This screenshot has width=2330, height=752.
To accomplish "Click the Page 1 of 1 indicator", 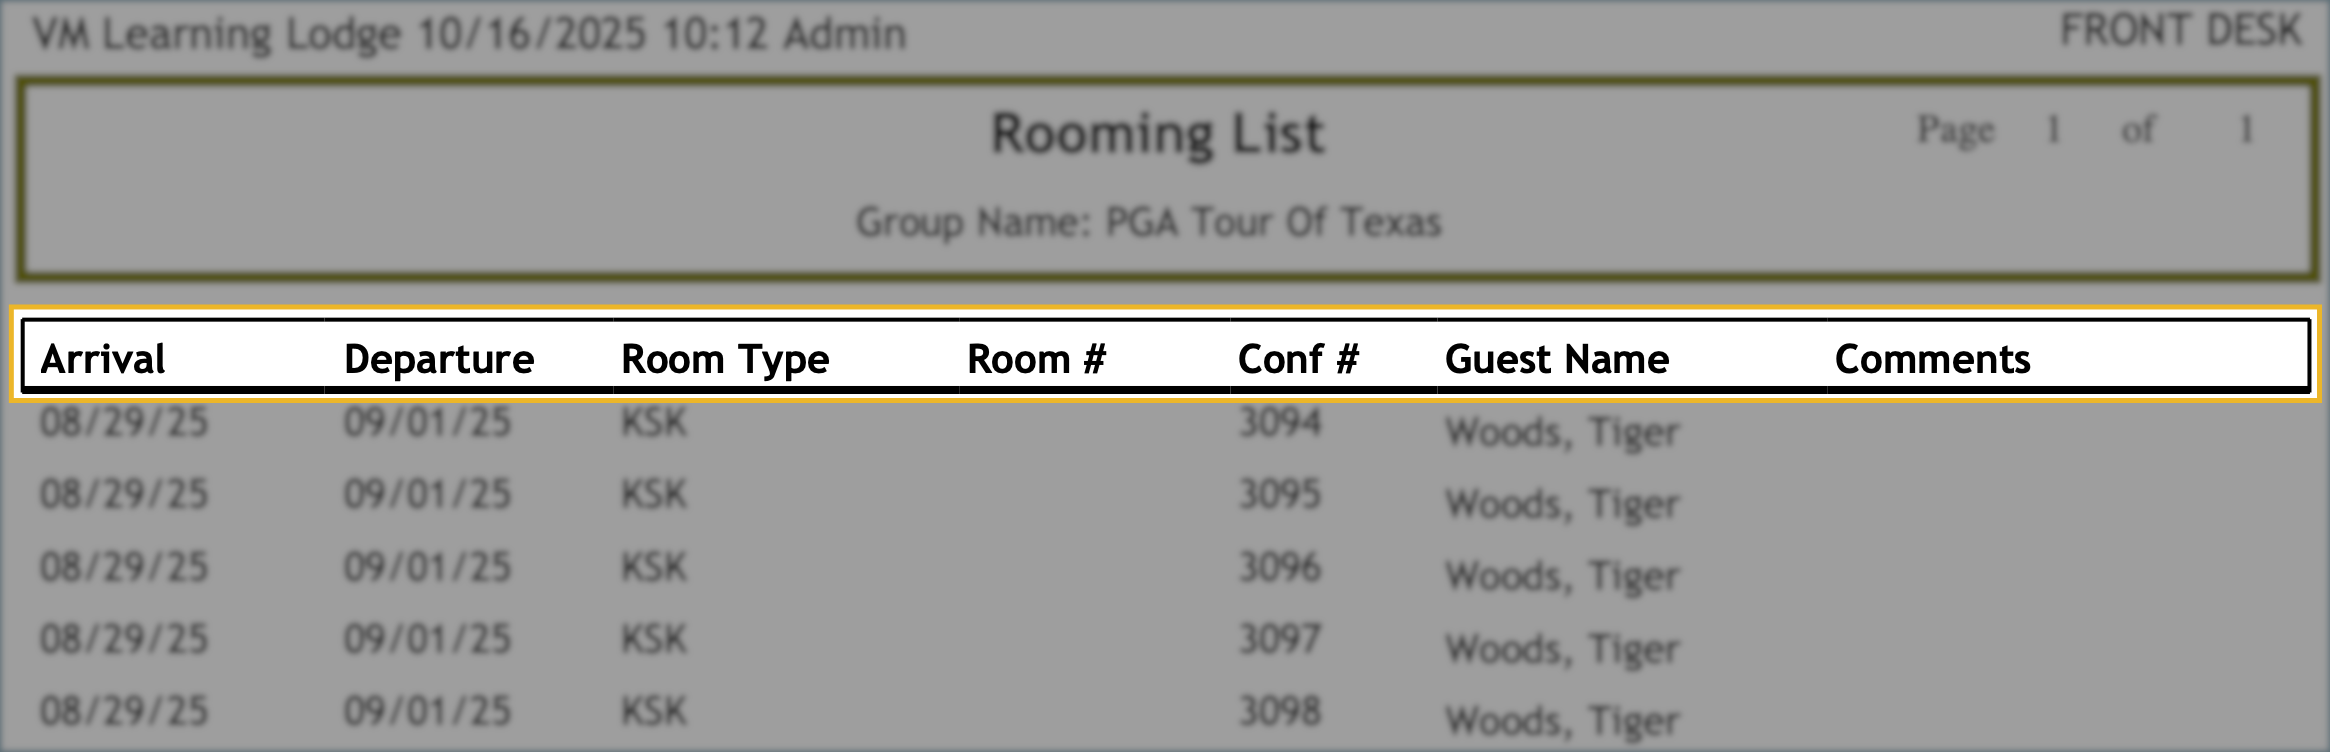I will pyautogui.click(x=2084, y=130).
